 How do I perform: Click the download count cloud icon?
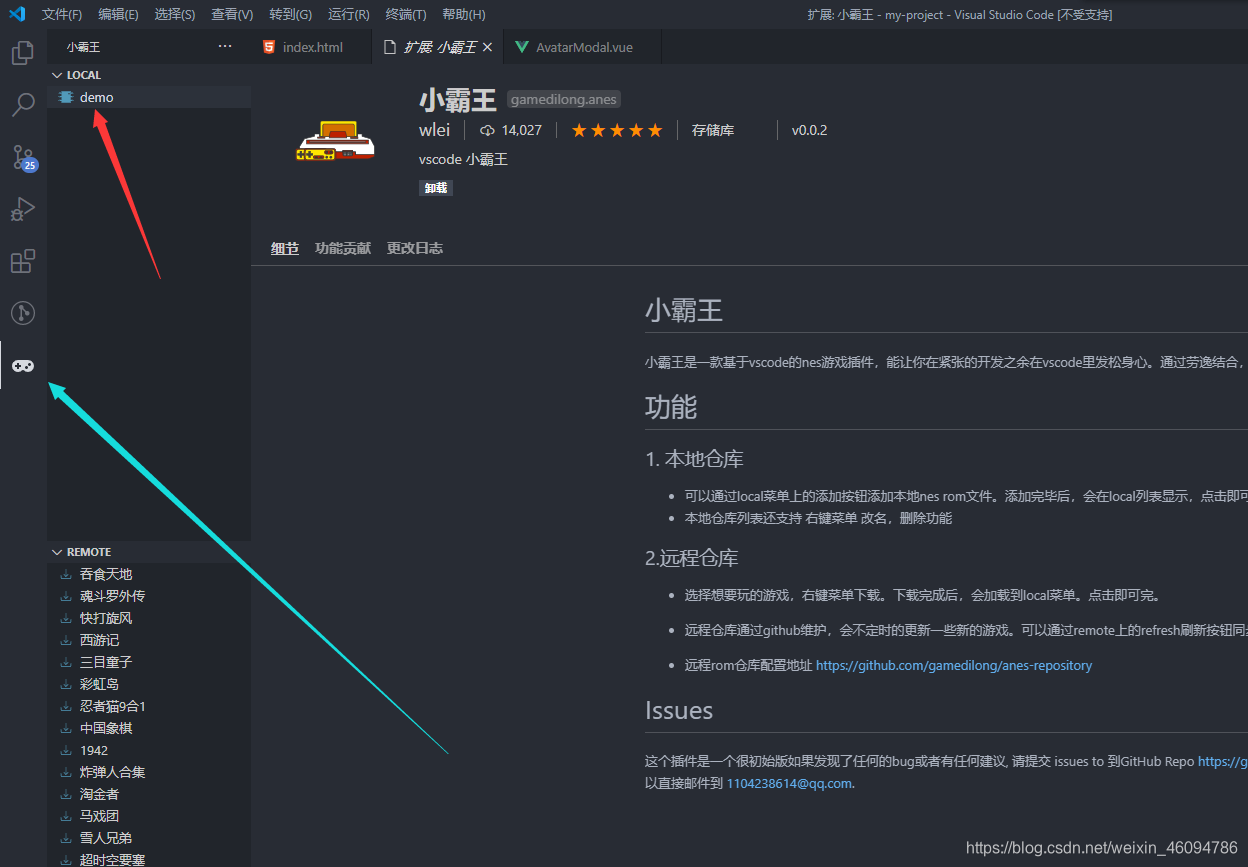[488, 130]
